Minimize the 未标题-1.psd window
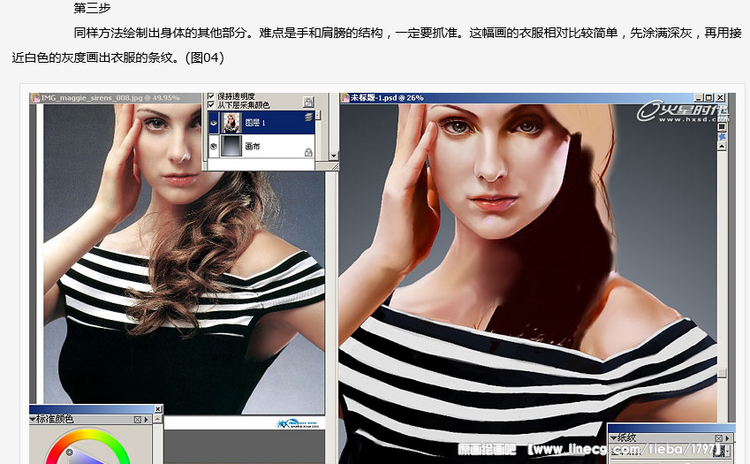Image resolution: width=750 pixels, height=464 pixels. pyautogui.click(x=699, y=98)
